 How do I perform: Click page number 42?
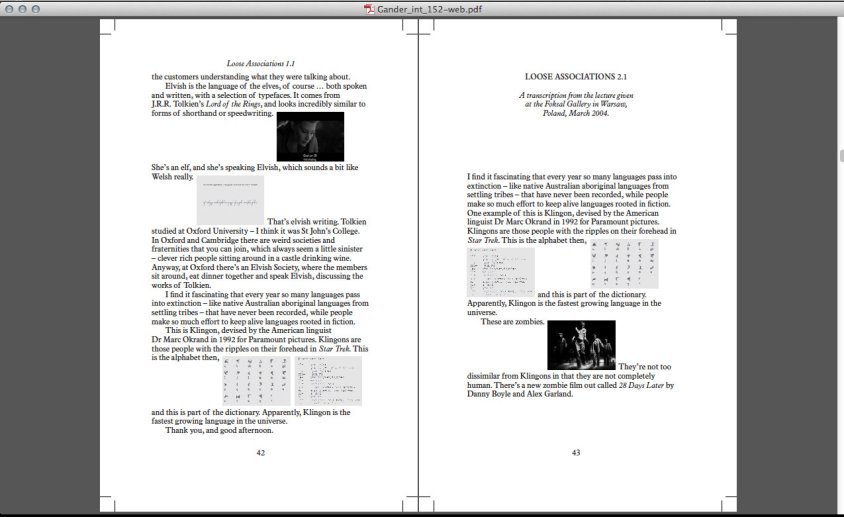[x=261, y=453]
